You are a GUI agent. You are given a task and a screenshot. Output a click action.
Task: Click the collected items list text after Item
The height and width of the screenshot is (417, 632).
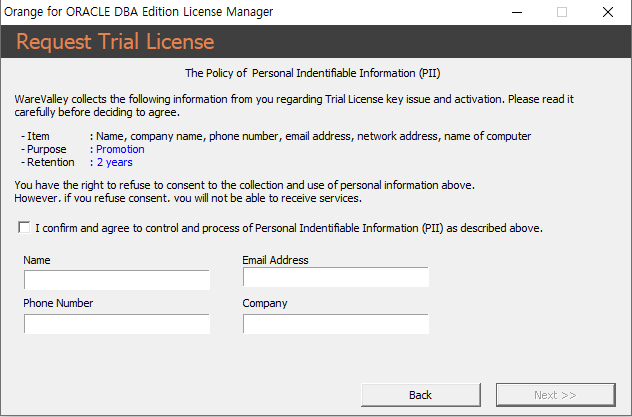pos(314,137)
